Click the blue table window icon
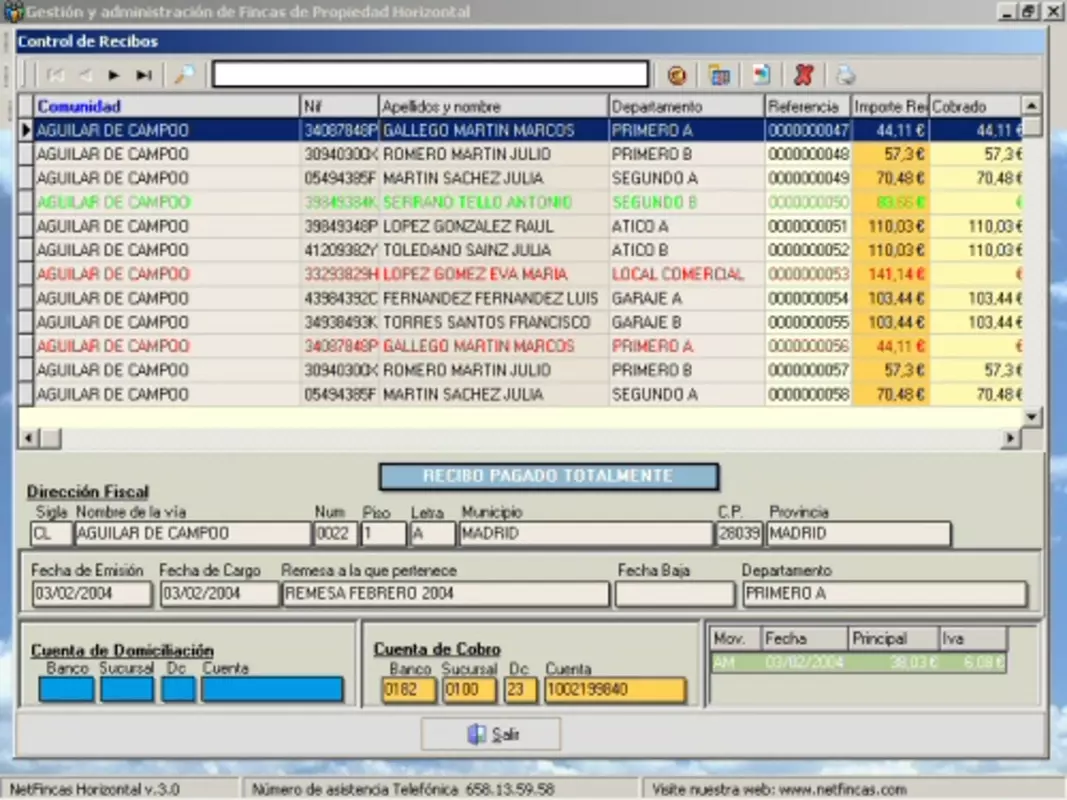 (719, 76)
